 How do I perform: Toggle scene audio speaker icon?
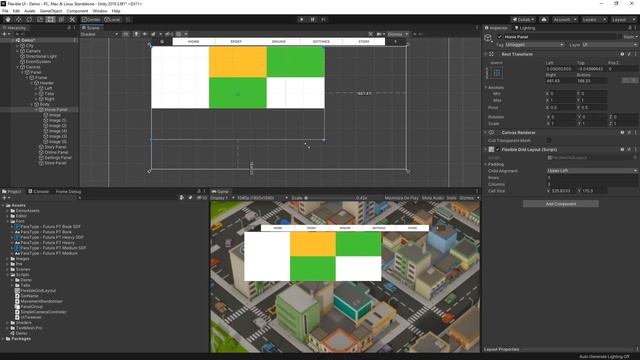pos(144,34)
